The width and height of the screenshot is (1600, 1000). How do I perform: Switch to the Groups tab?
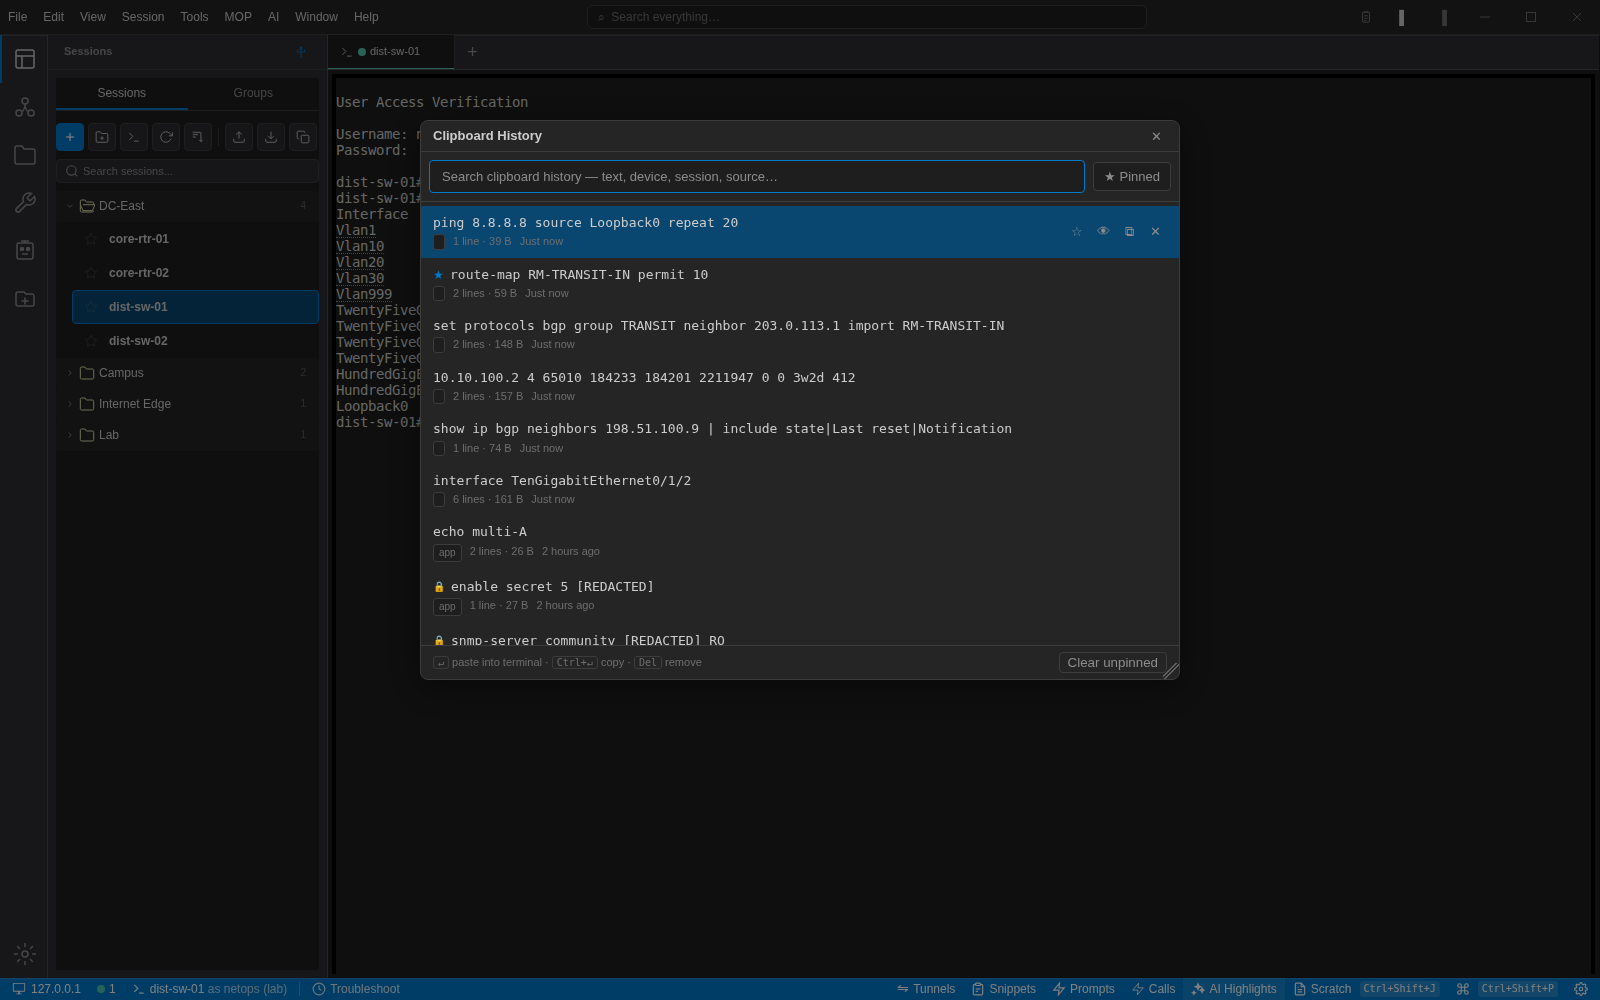click(253, 93)
